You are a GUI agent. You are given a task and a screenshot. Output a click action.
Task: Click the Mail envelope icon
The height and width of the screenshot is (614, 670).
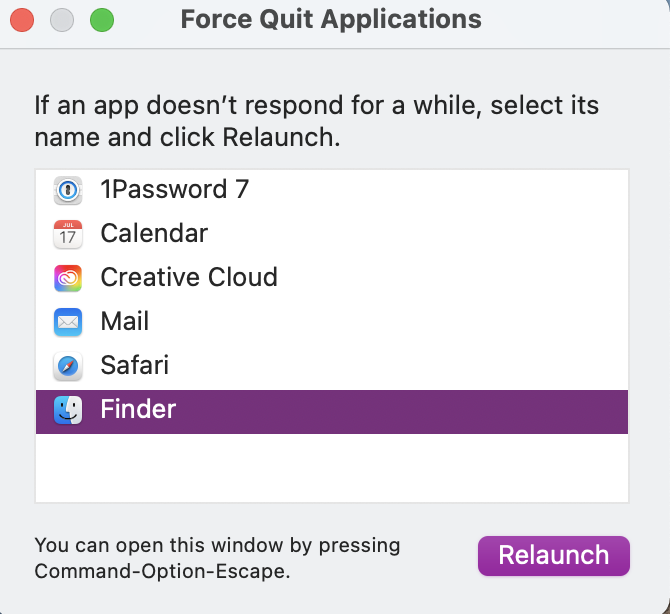(x=67, y=322)
